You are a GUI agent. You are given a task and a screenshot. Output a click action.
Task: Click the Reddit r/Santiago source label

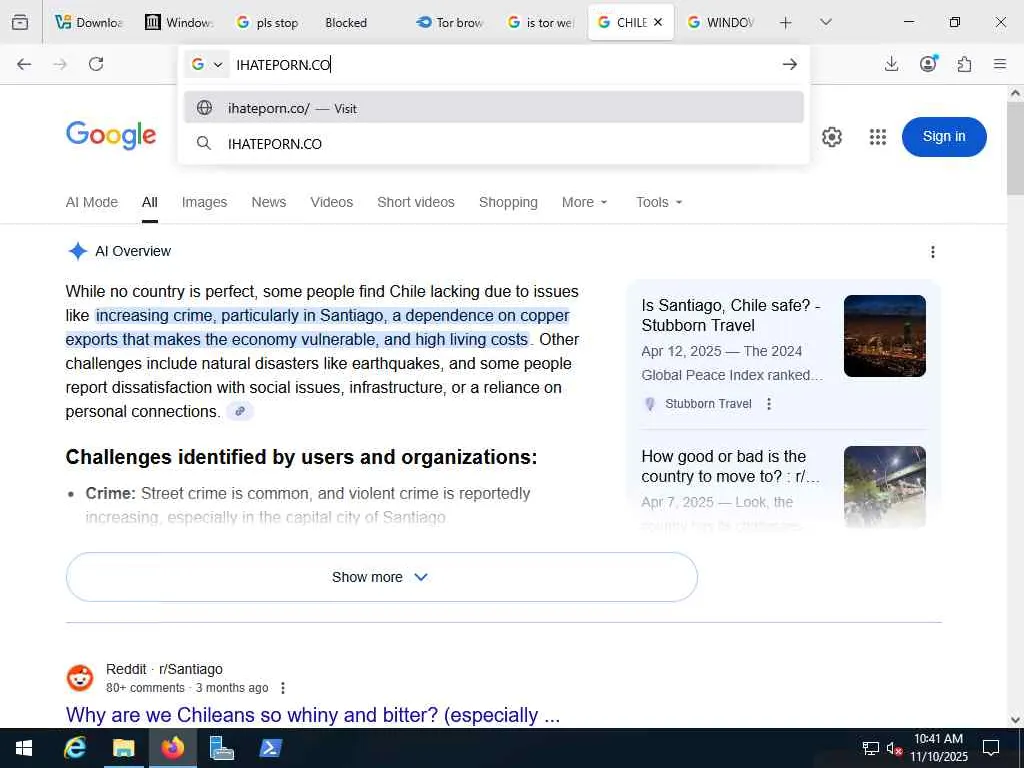[164, 669]
